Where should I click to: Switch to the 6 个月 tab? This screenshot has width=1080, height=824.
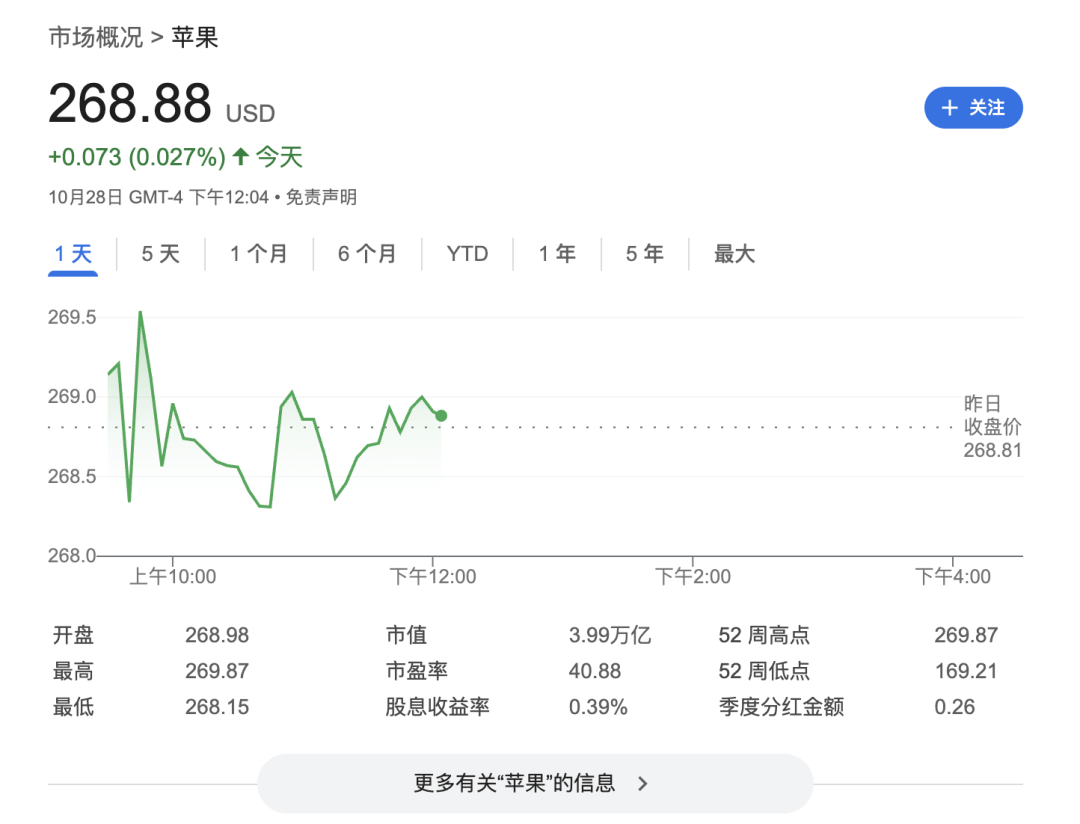pyautogui.click(x=366, y=254)
